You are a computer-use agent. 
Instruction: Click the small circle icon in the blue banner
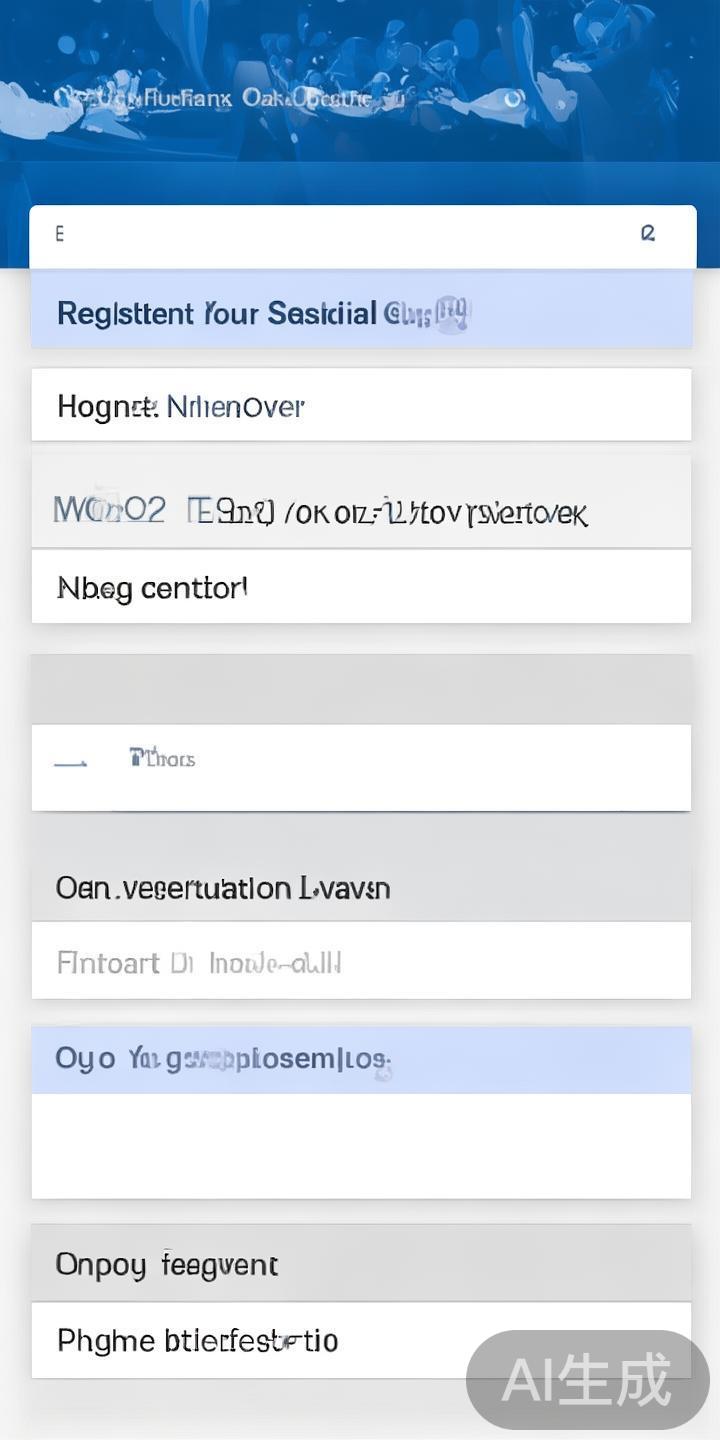[x=512, y=99]
